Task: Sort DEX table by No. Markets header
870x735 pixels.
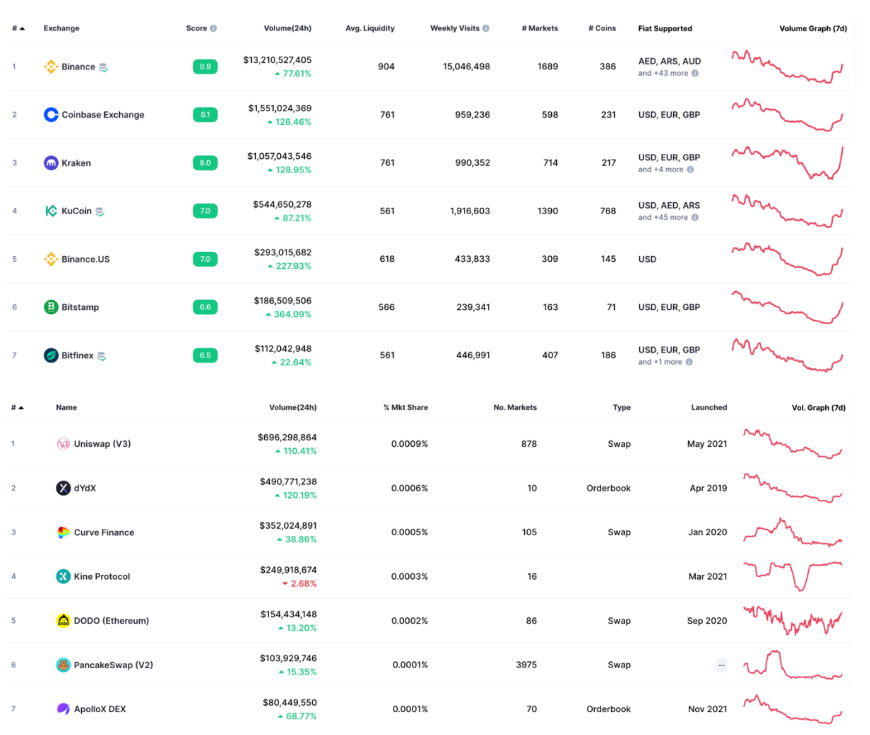Action: pyautogui.click(x=515, y=408)
